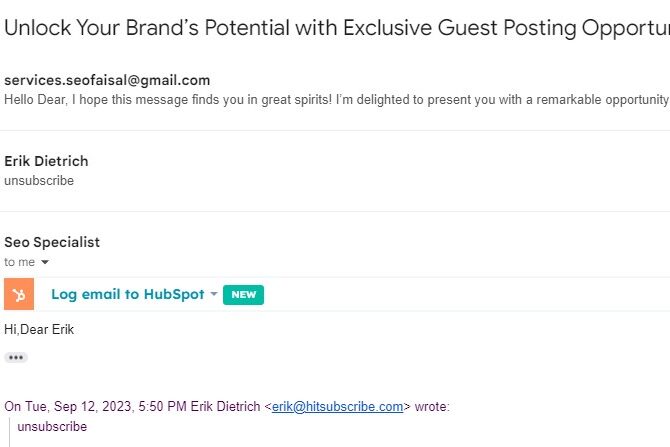Expand the collapsed services.seofaisal@gmail.com message
The height and width of the screenshot is (447, 670).
click(107, 80)
